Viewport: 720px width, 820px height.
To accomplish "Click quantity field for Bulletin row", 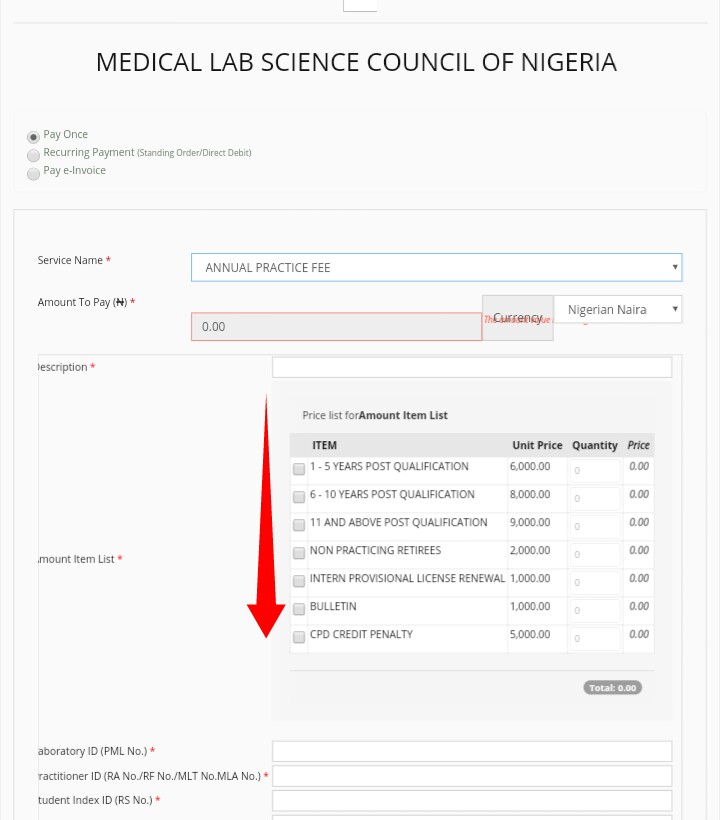I will (595, 610).
